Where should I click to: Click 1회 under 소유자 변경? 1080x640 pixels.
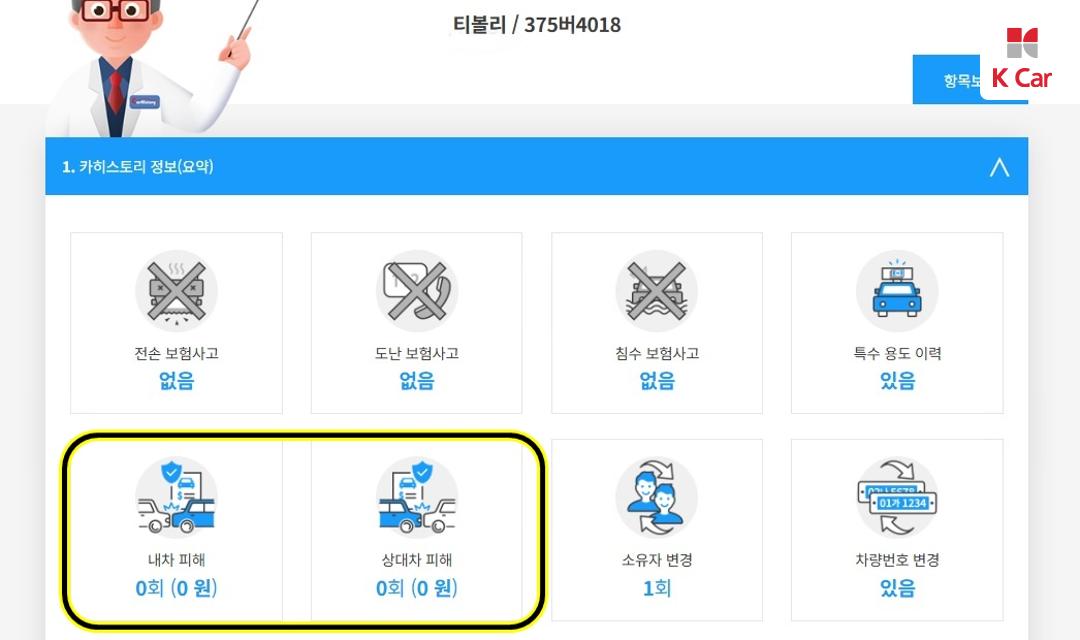(x=656, y=588)
